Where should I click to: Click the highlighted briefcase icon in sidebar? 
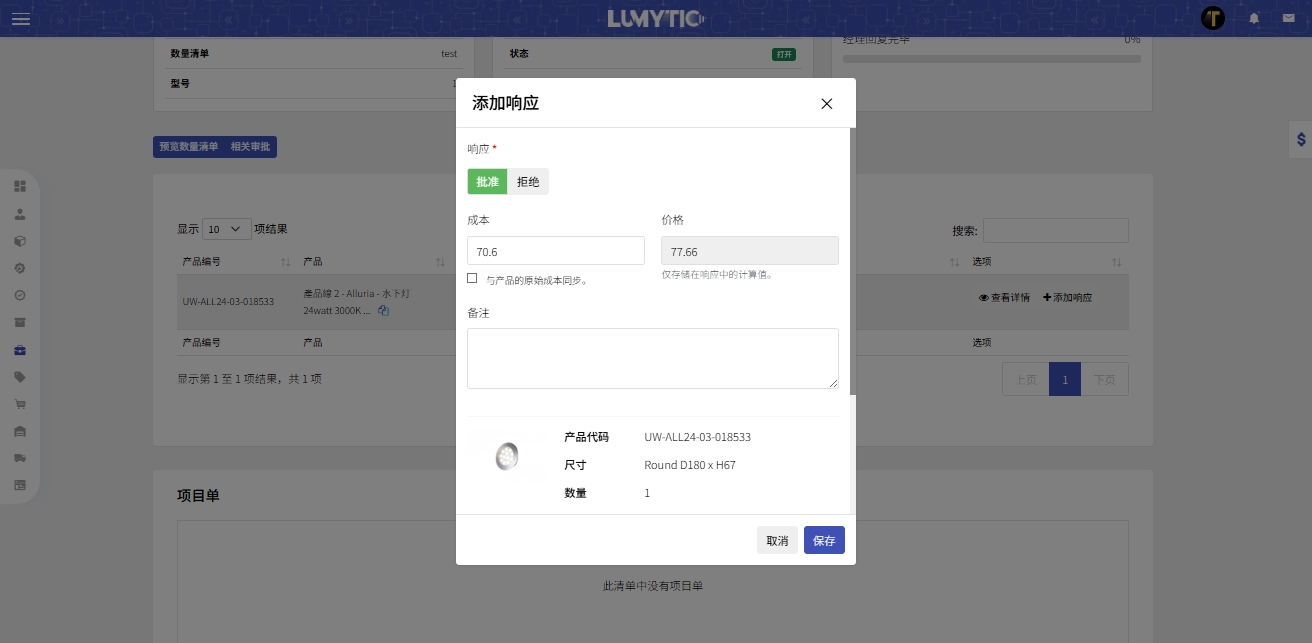20,350
